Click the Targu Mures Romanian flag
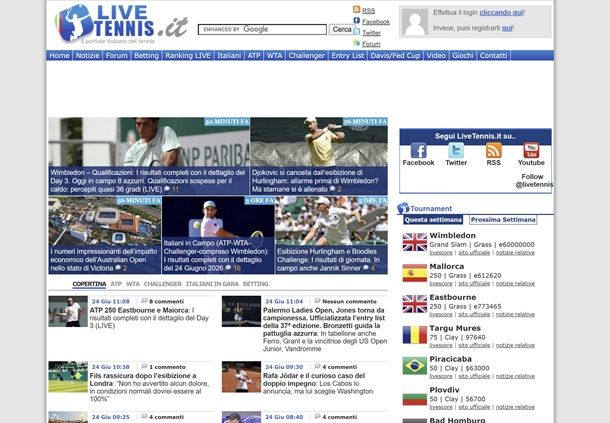610x423 pixels. point(414,335)
